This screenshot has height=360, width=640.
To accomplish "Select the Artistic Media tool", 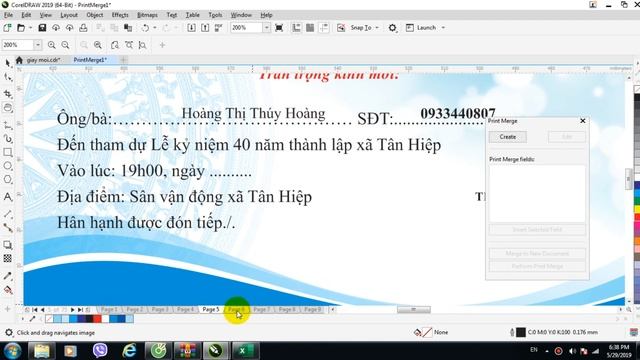I will coord(7,139).
